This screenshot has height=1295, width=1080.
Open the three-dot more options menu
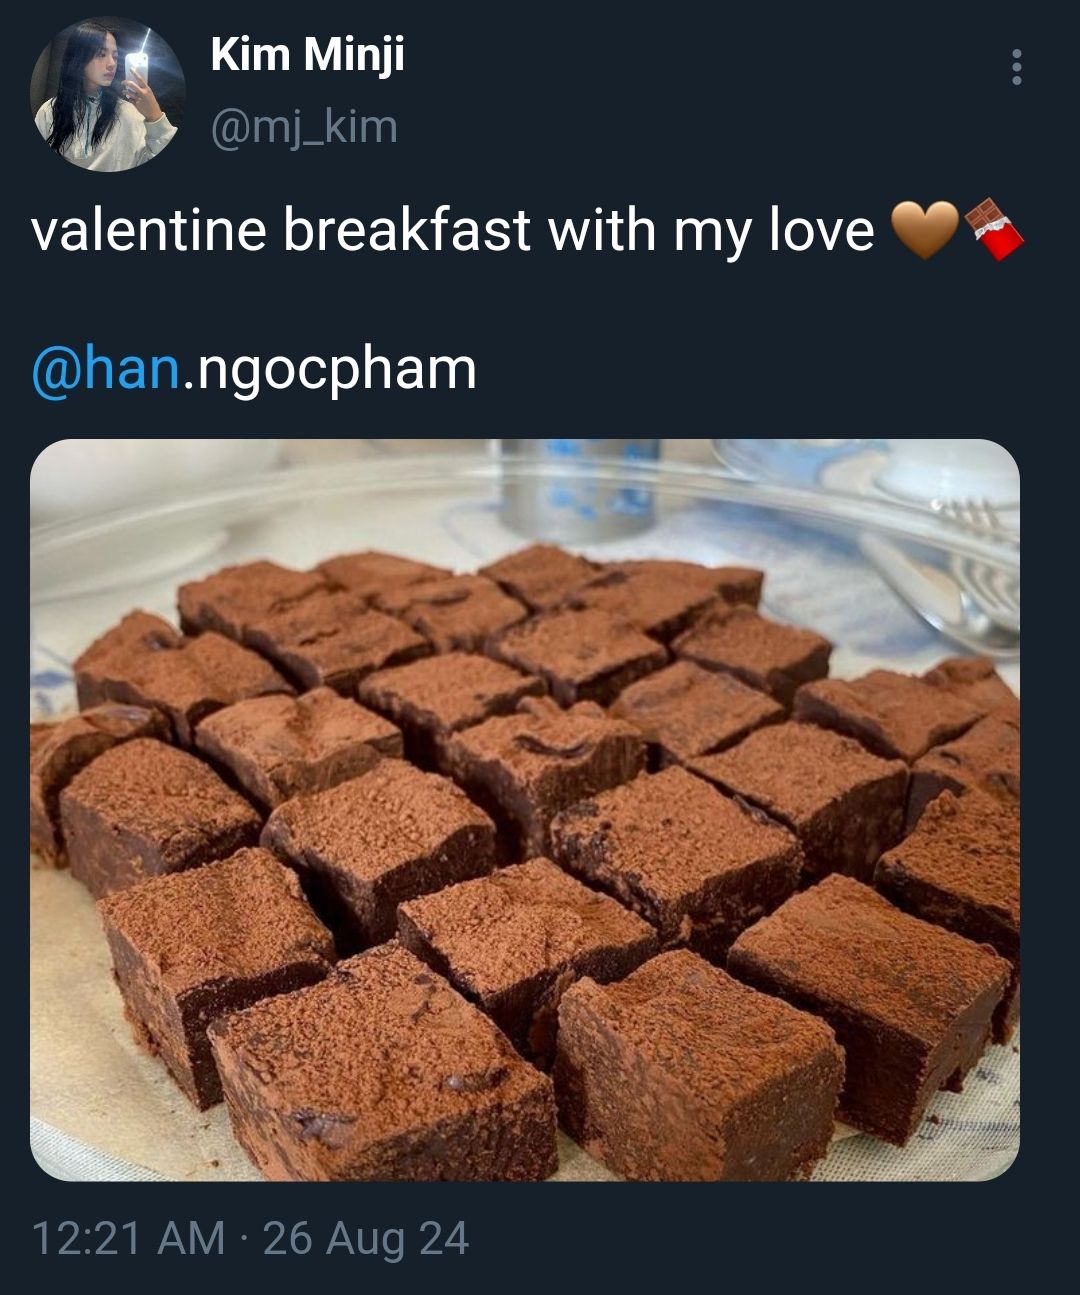coord(1017,67)
